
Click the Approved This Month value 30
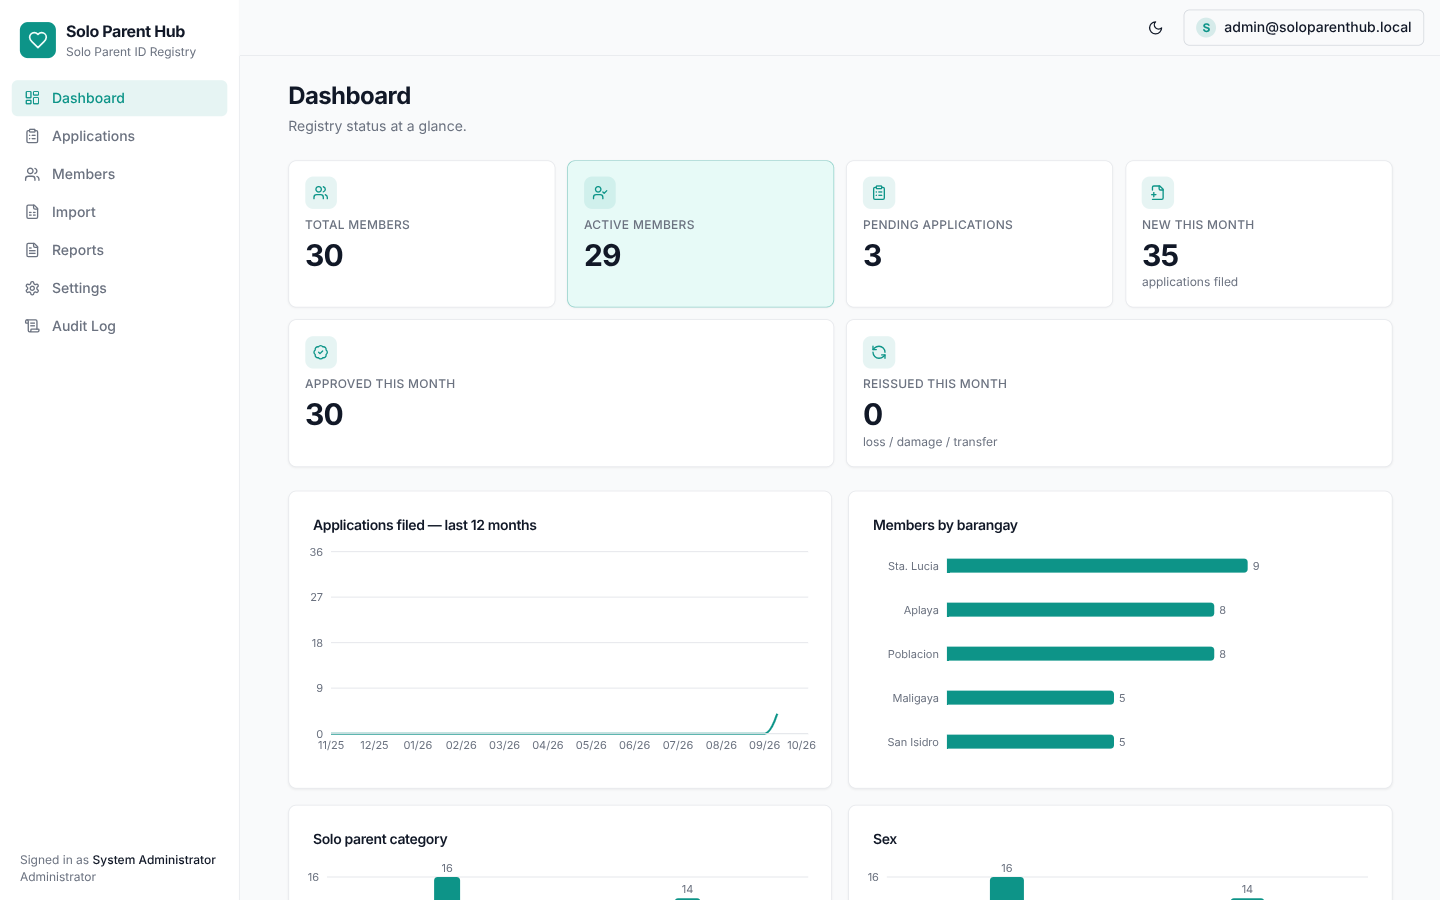click(324, 415)
